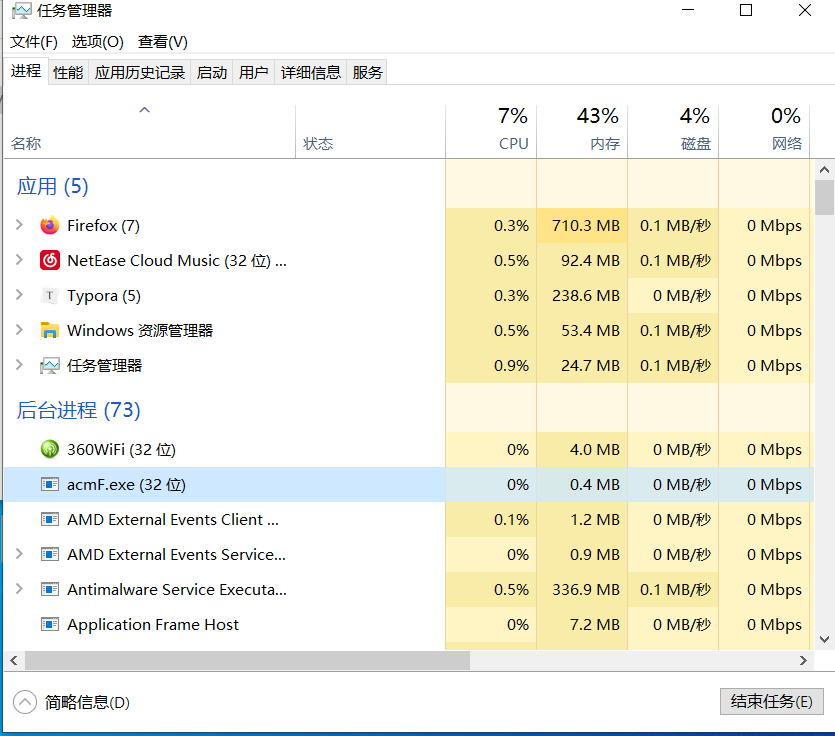The image size is (835, 736).
Task: Click the horizontal scrollbar right arrow
Action: [803, 661]
